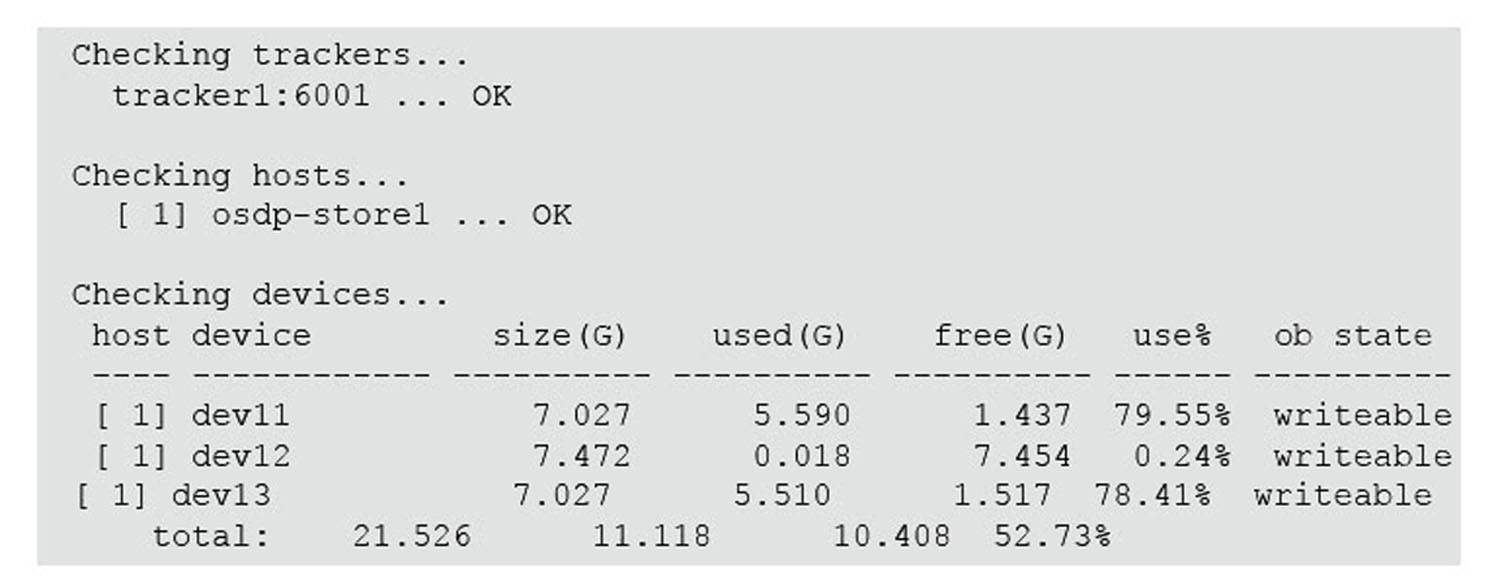Click the 79.55% usage value
The width and height of the screenshot is (1498, 585).
tap(1172, 415)
